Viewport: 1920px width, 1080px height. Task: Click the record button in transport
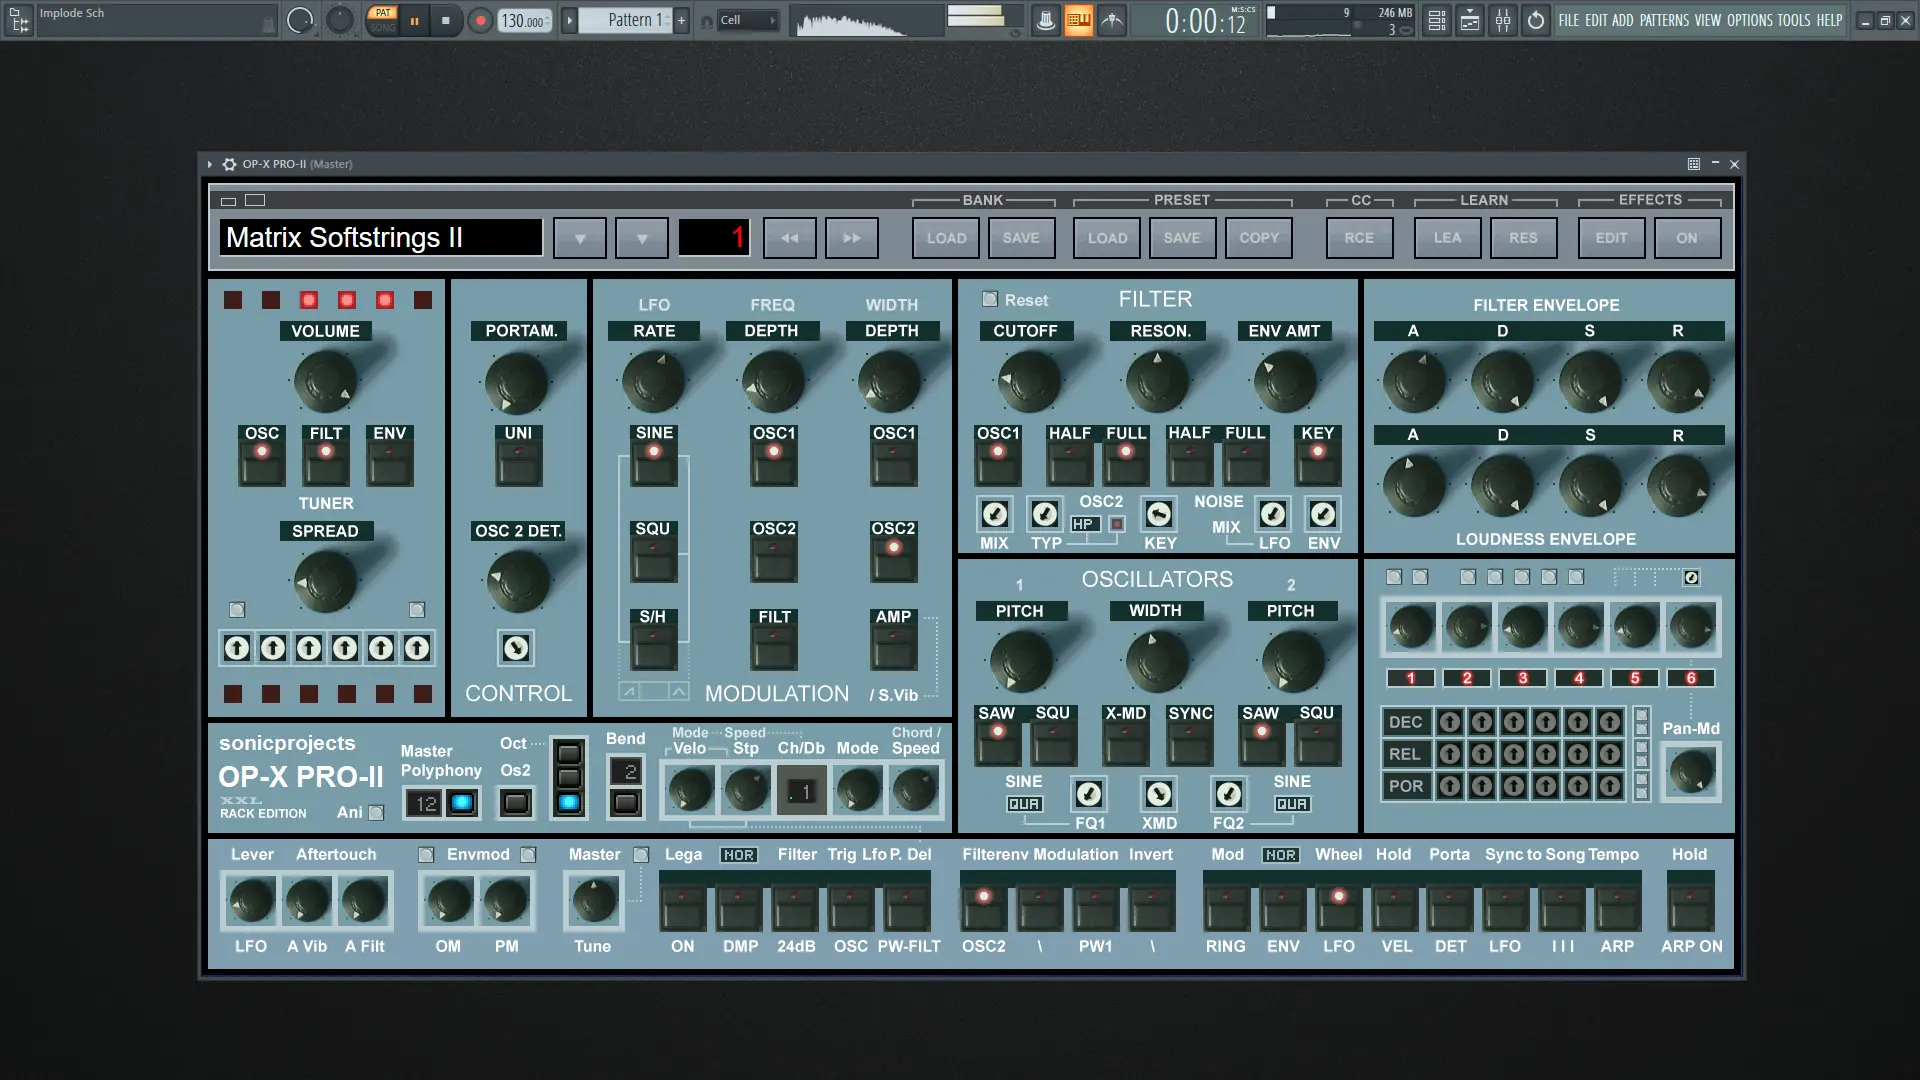click(481, 20)
